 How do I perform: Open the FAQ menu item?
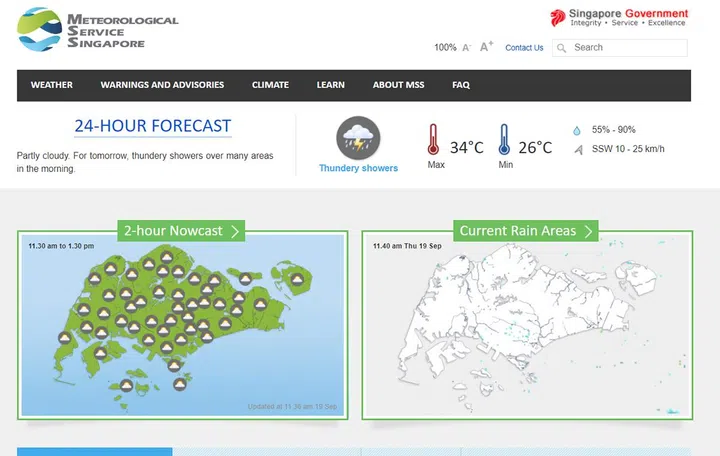point(461,85)
